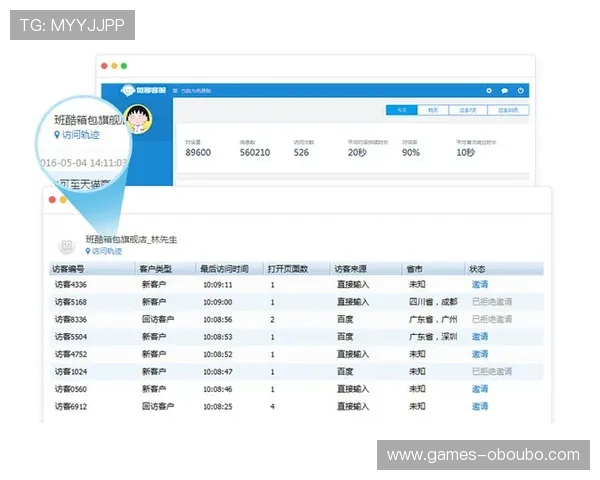Invite visitor 访客4752

[480, 354]
